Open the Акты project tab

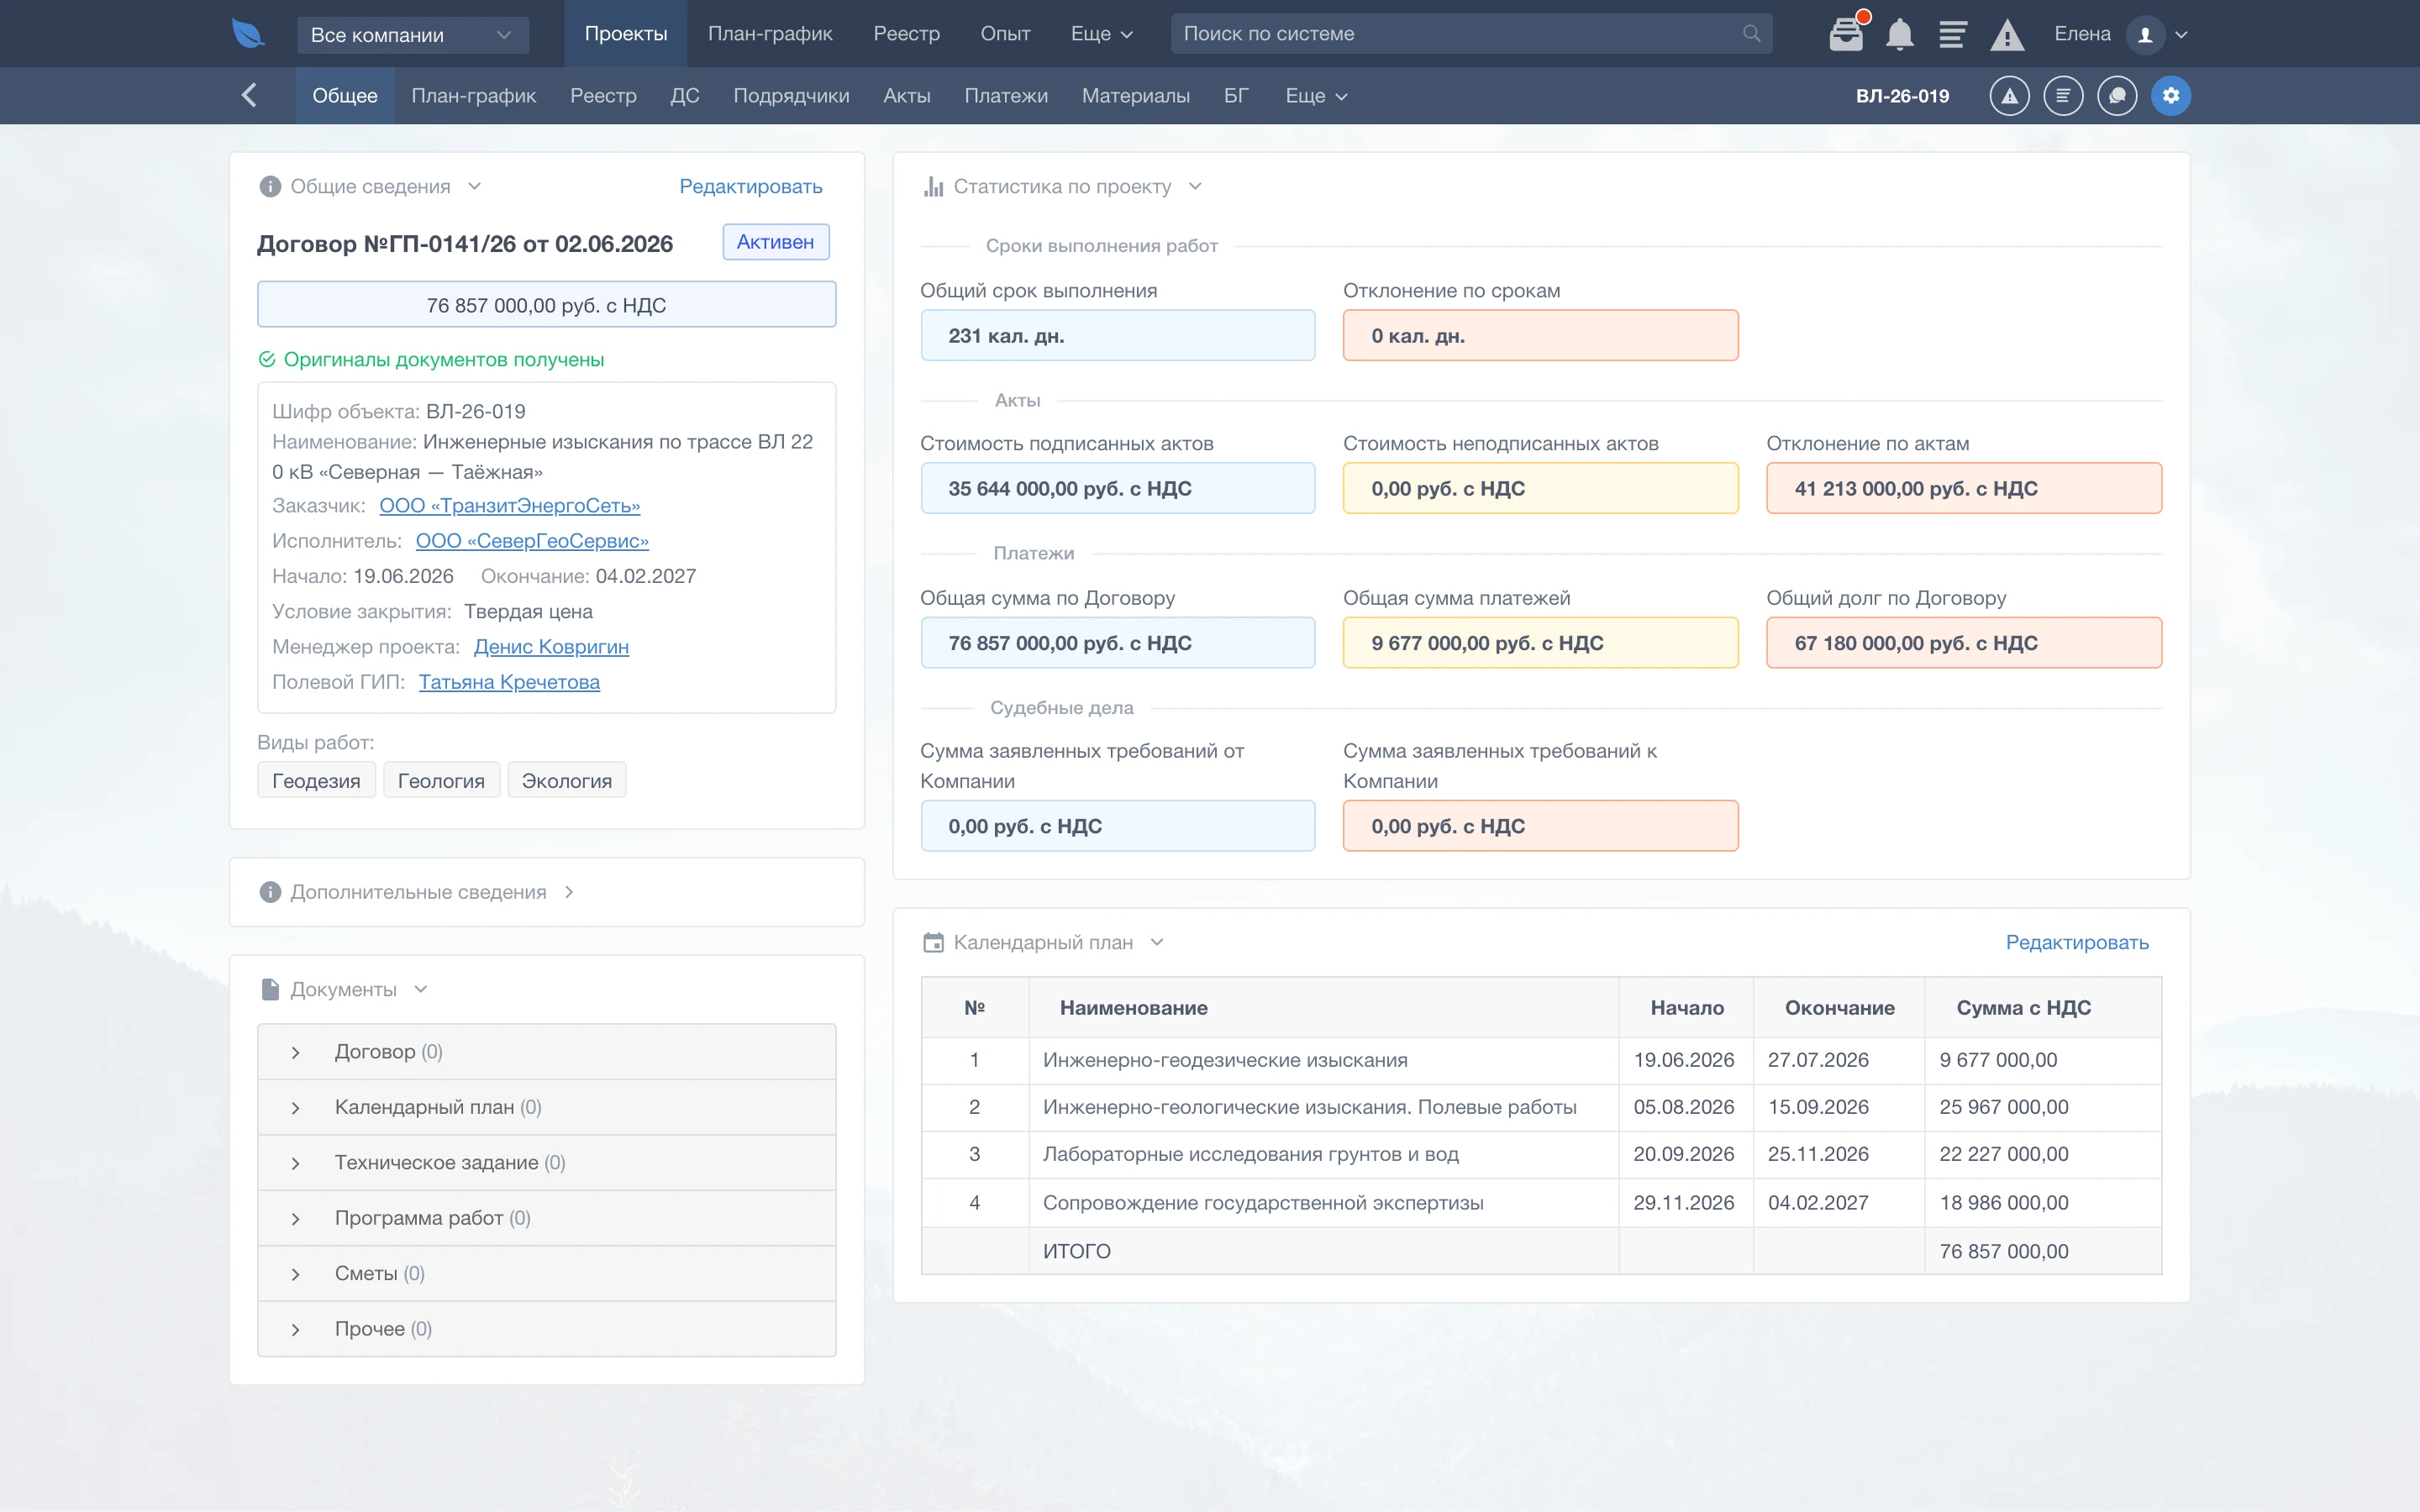(907, 96)
